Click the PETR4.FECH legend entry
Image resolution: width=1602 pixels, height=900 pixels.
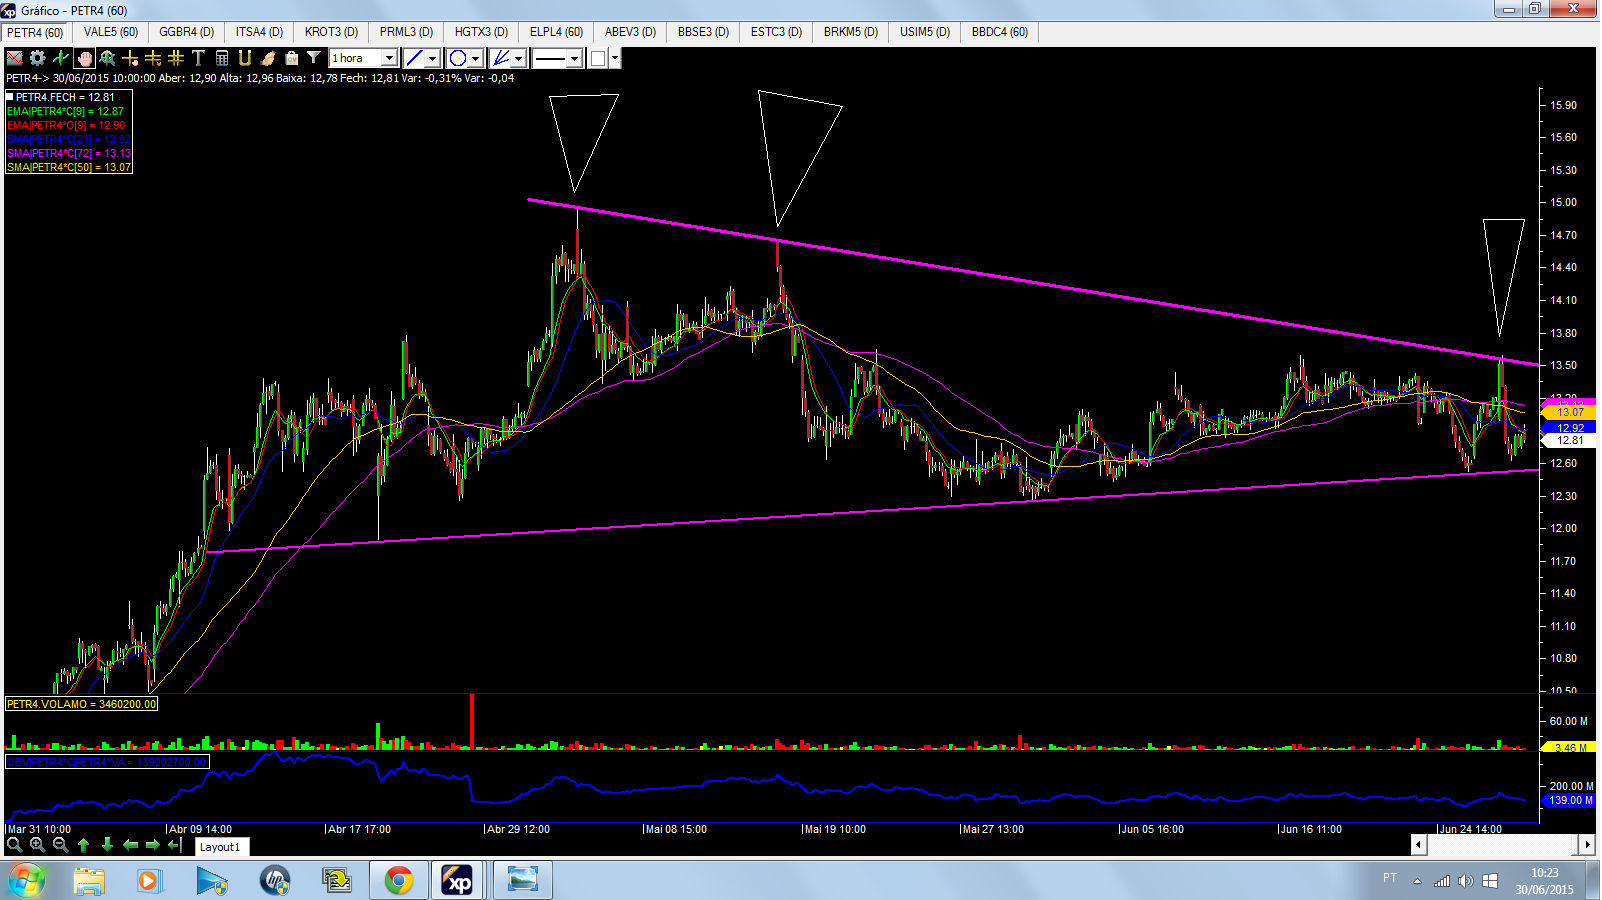coord(61,97)
